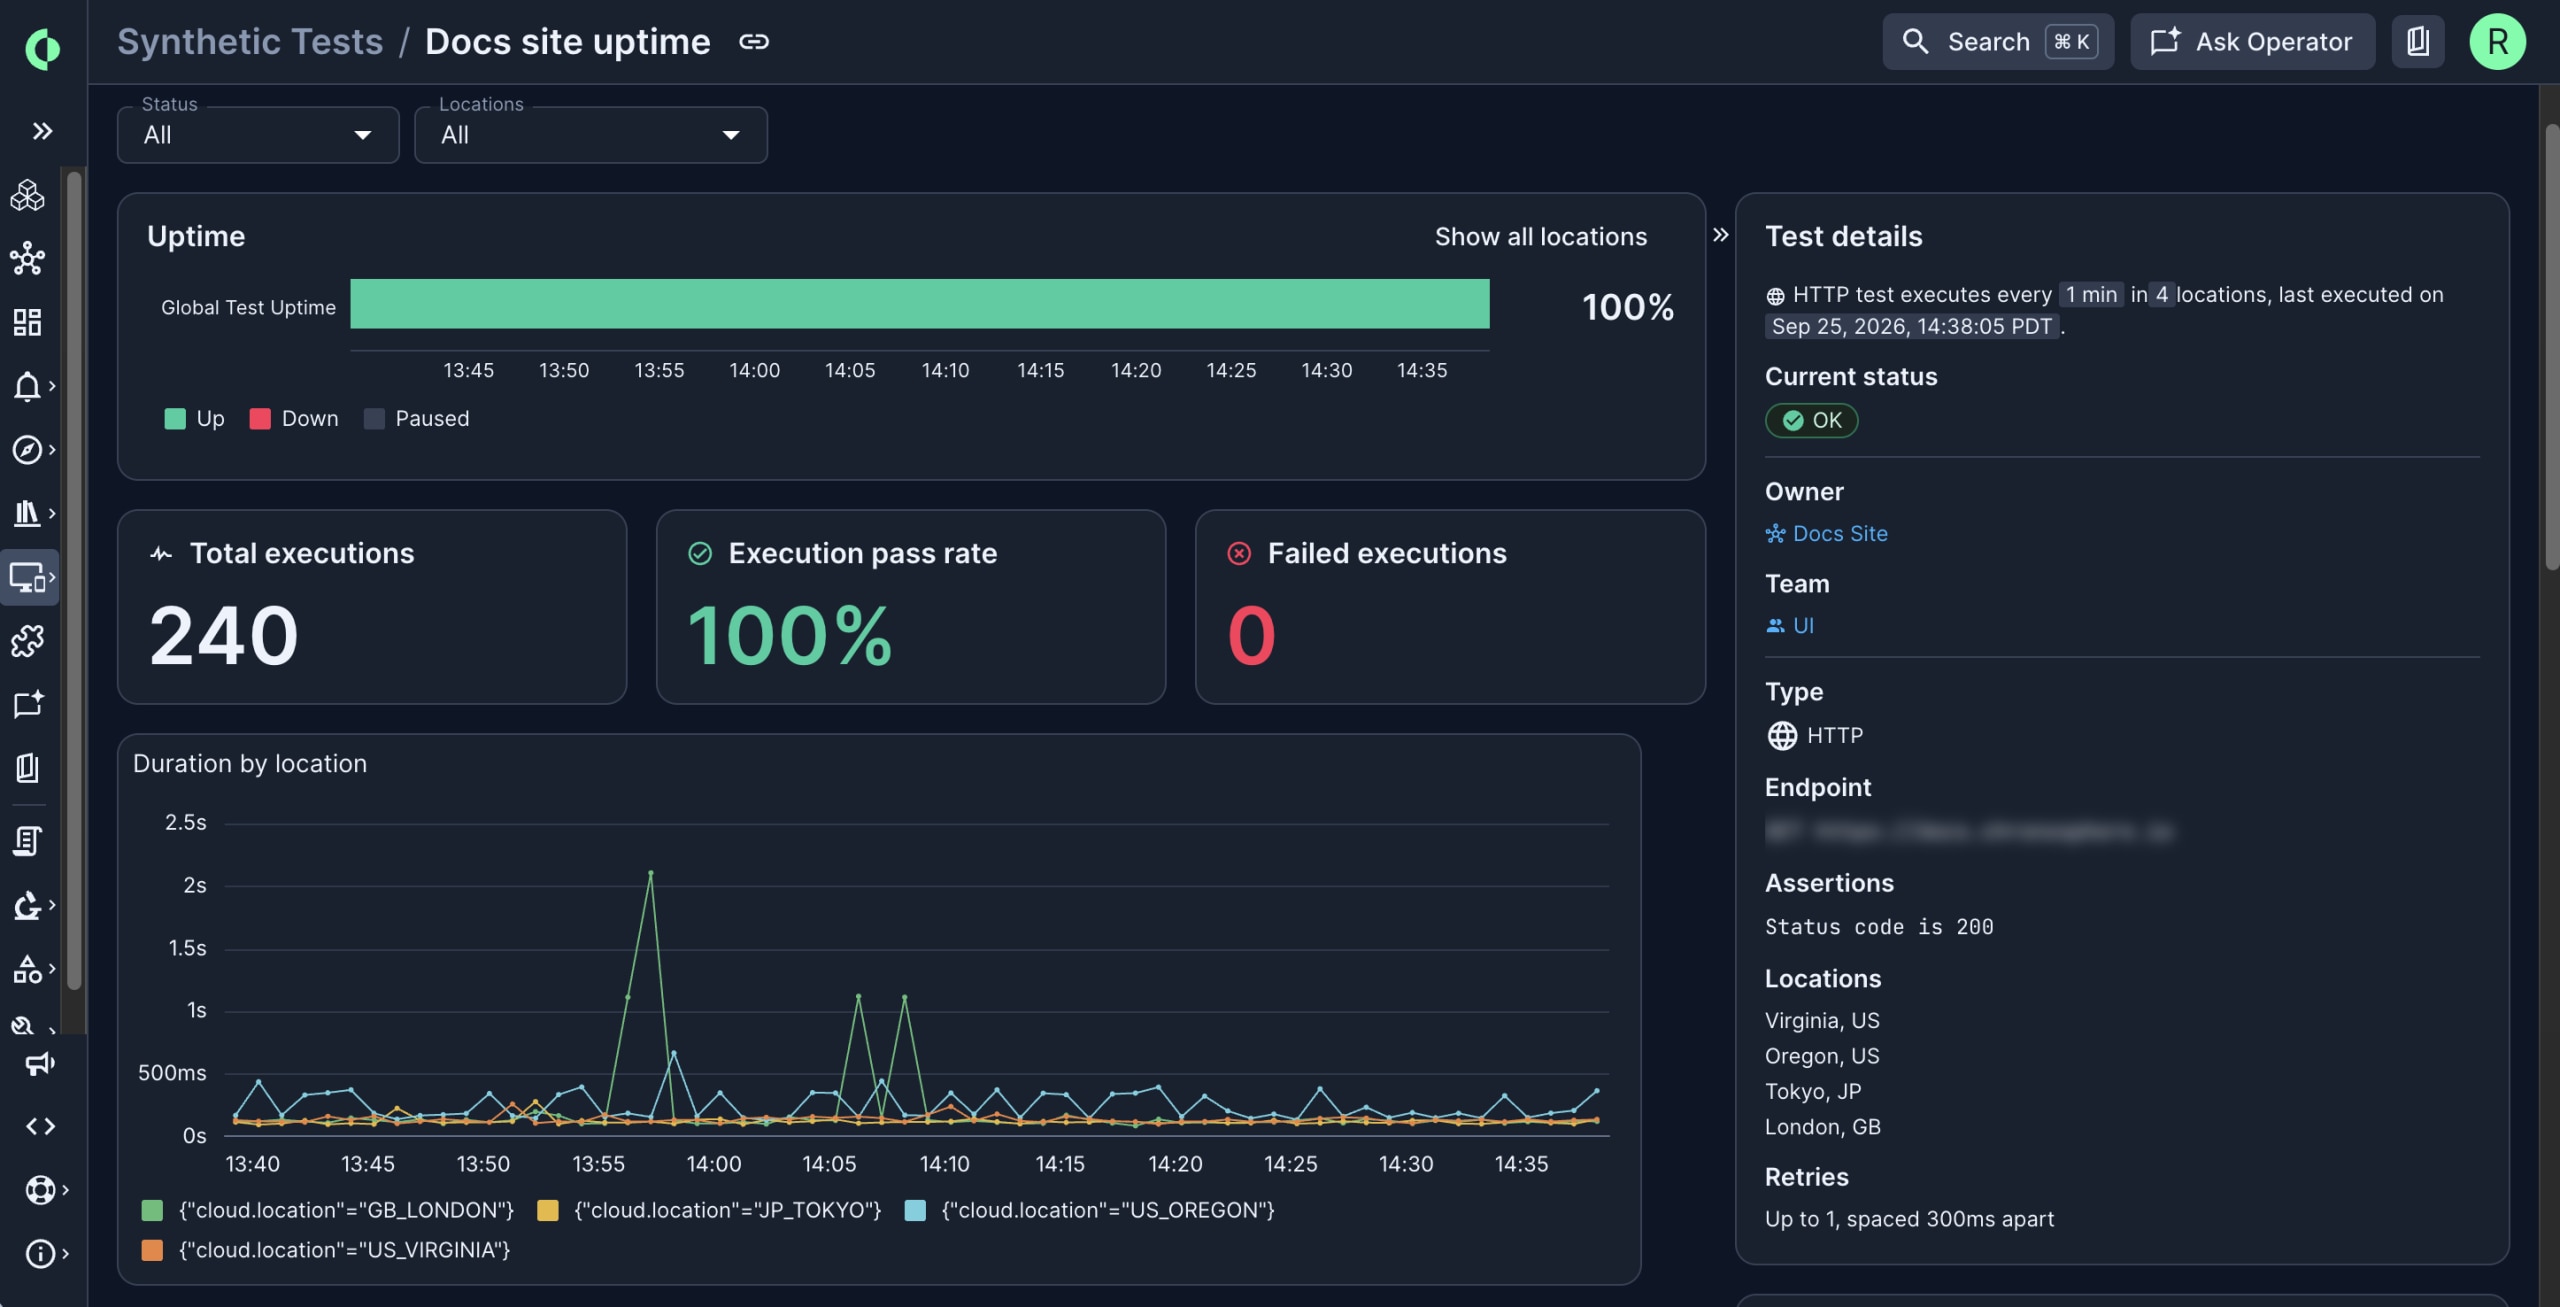Click the app logo icon at top left
The width and height of the screenshot is (2560, 1307).
coord(42,48)
